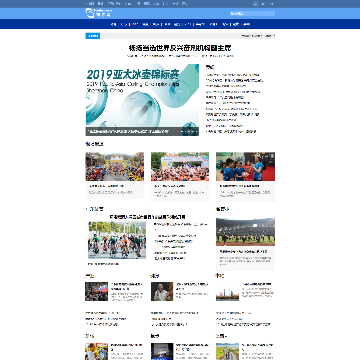Open the crowd-with-flag thumbnail
Screen dimensions: 360x360
[97, 292]
